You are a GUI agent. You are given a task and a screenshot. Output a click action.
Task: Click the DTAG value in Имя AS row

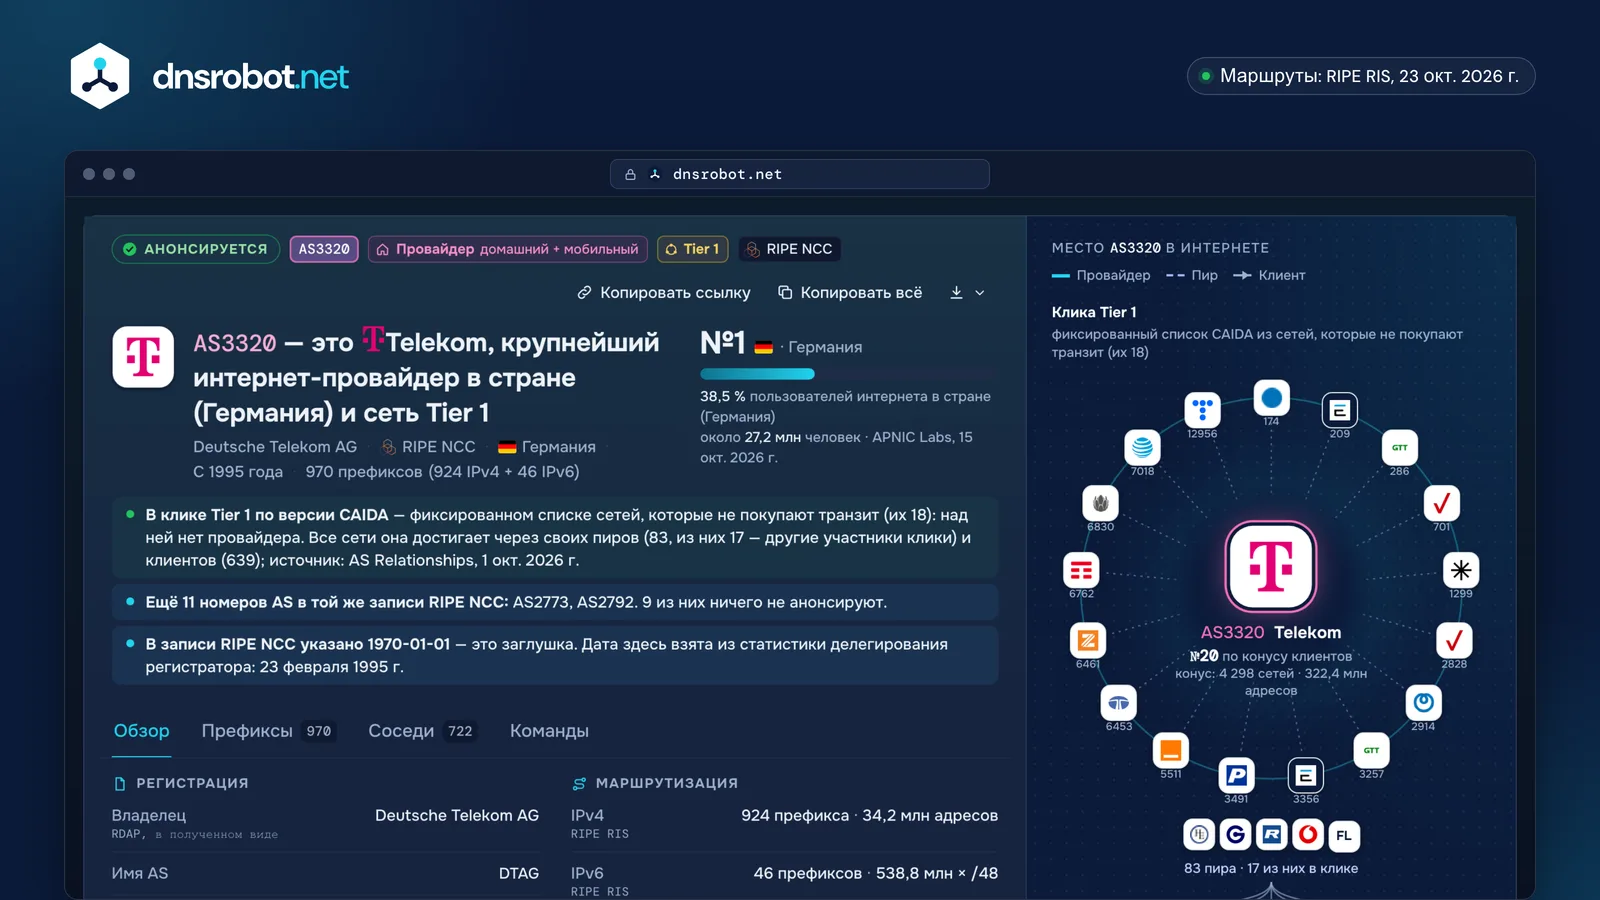pos(519,873)
